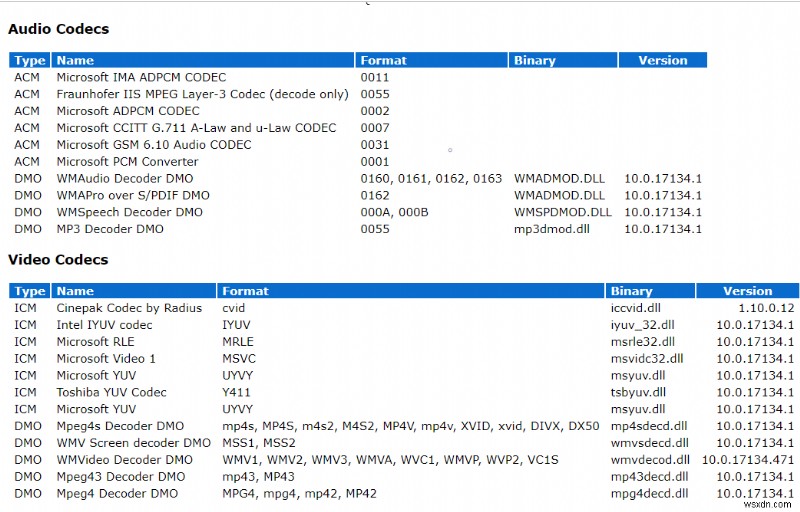Screen dimensions: 800x512
Task: Select WMV Screen decoder DMO entry
Action: pos(133,443)
